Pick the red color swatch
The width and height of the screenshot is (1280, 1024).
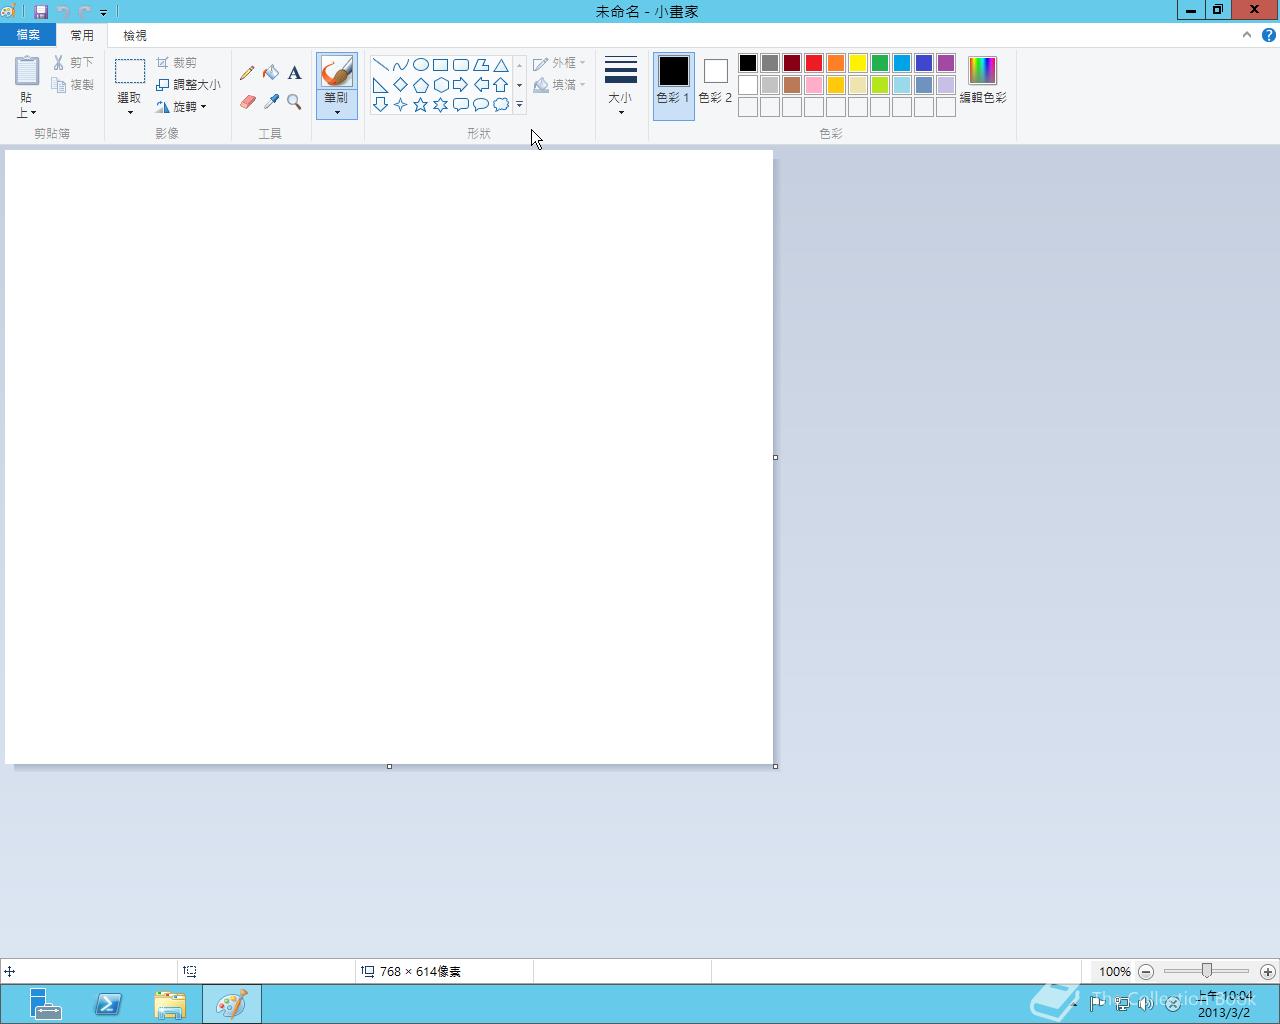point(814,63)
